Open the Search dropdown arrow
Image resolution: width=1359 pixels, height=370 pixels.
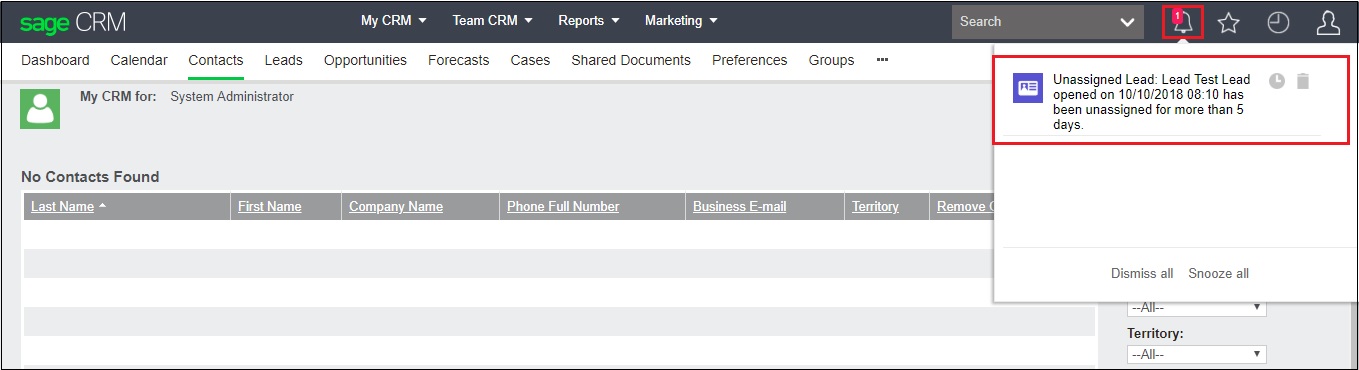[x=1128, y=22]
